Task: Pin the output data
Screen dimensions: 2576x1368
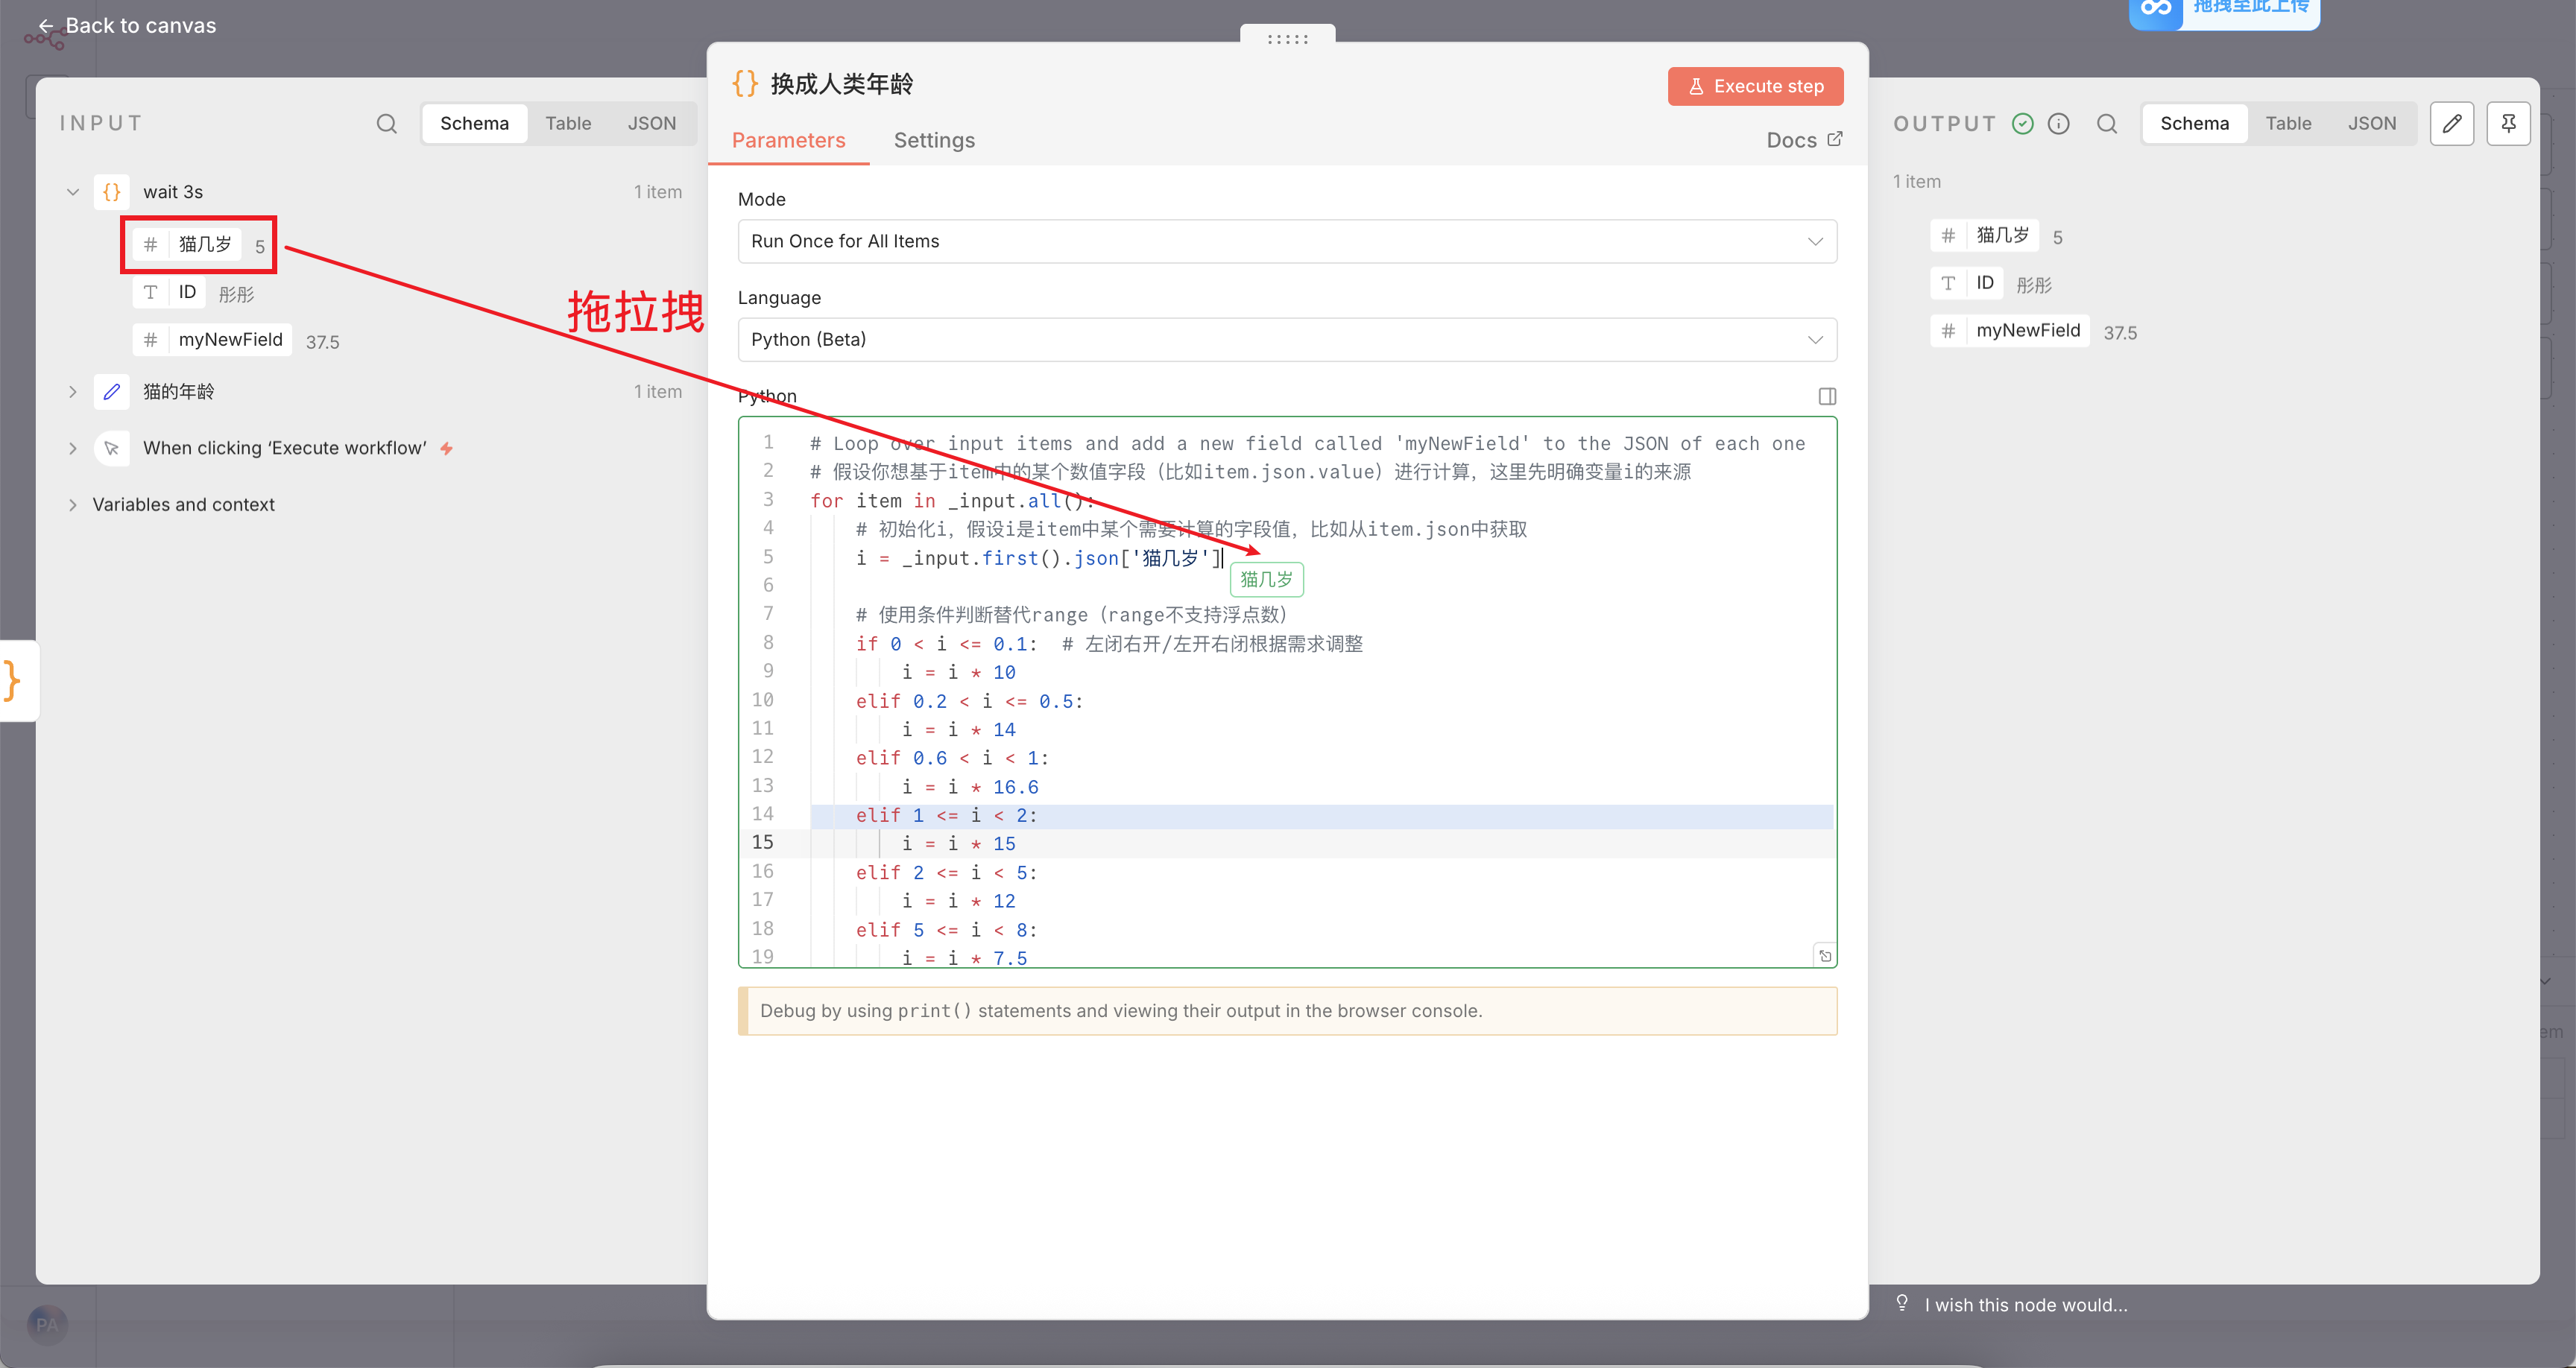Action: click(x=2508, y=123)
